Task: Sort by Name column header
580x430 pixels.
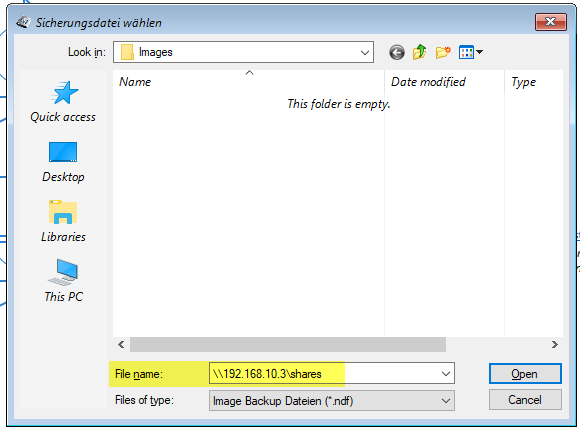Action: point(249,82)
